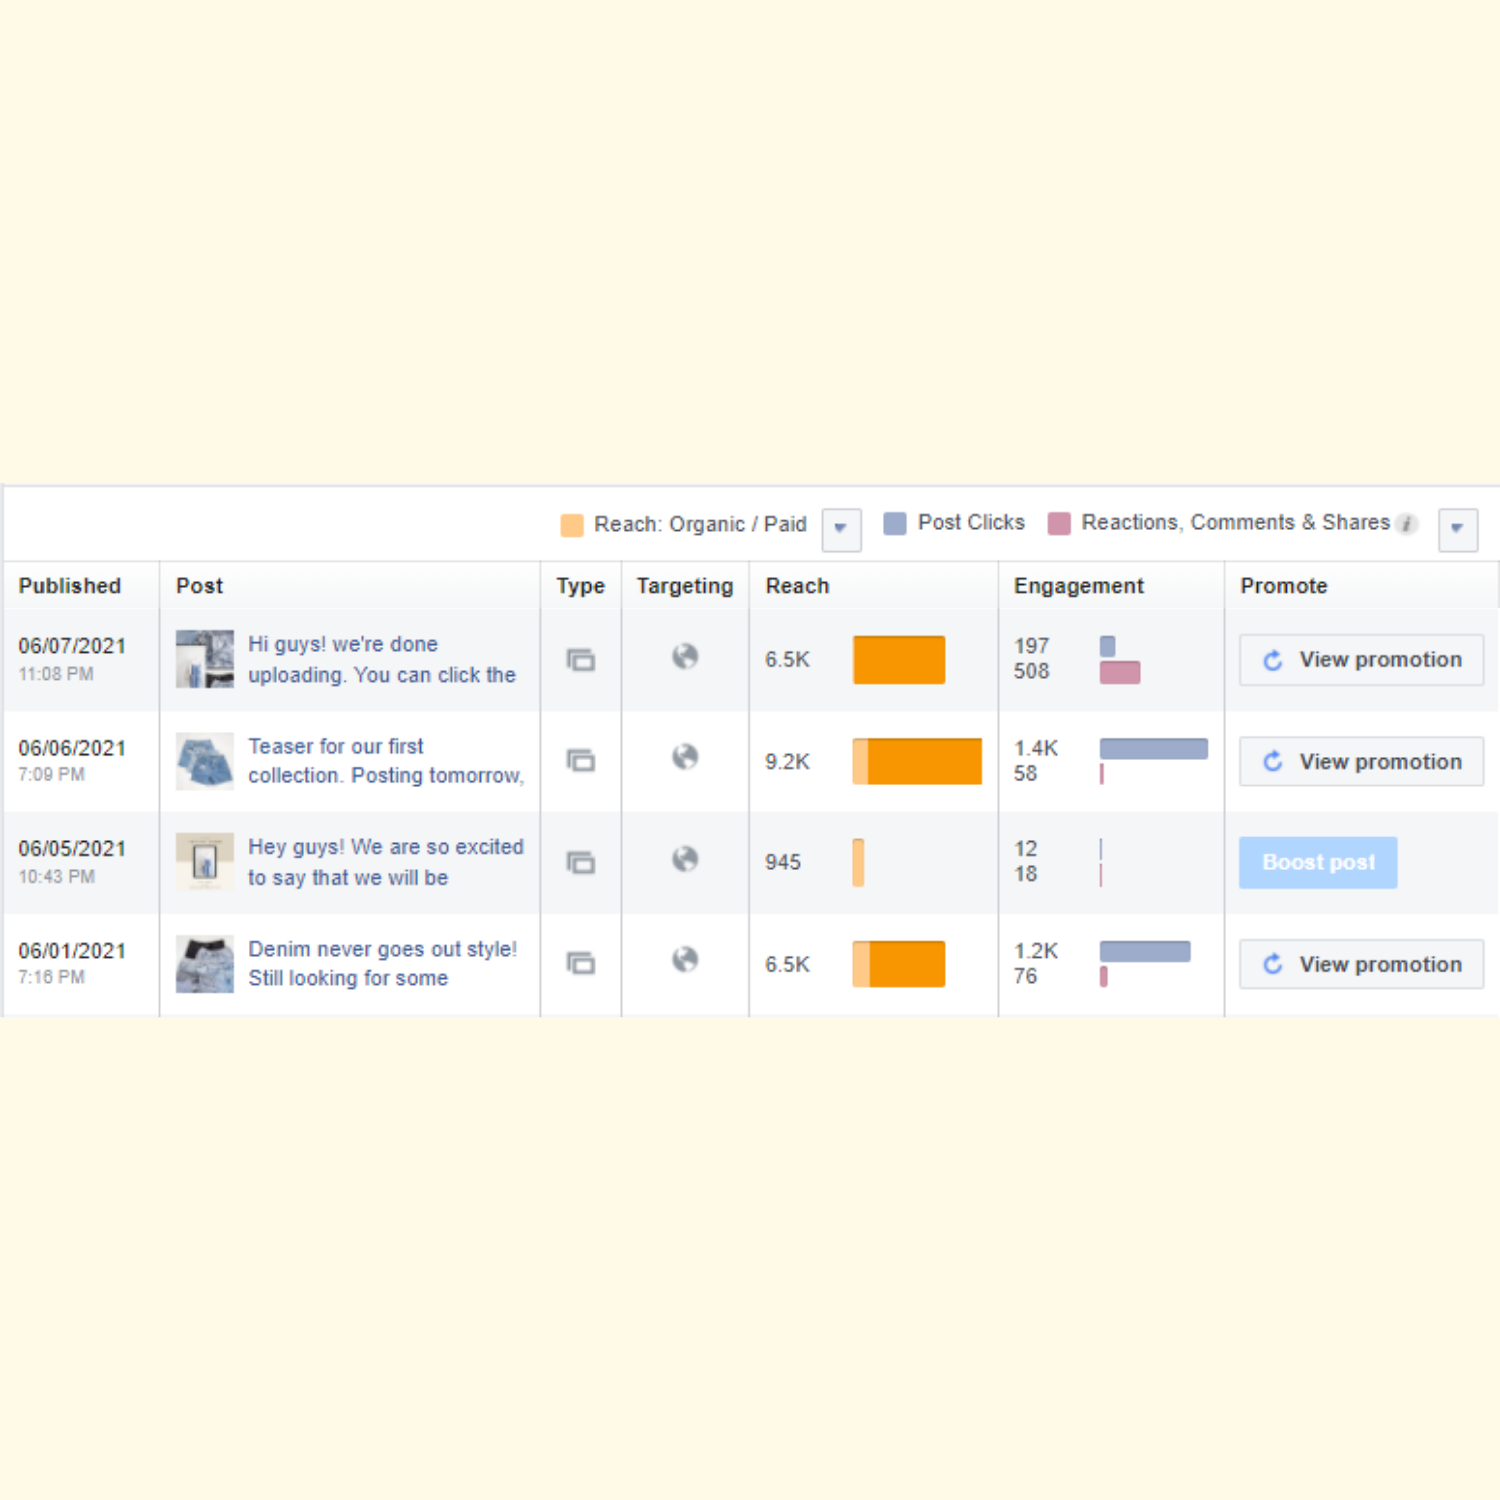Image resolution: width=1500 pixels, height=1500 pixels.
Task: Click the Type column header
Action: pos(581,586)
